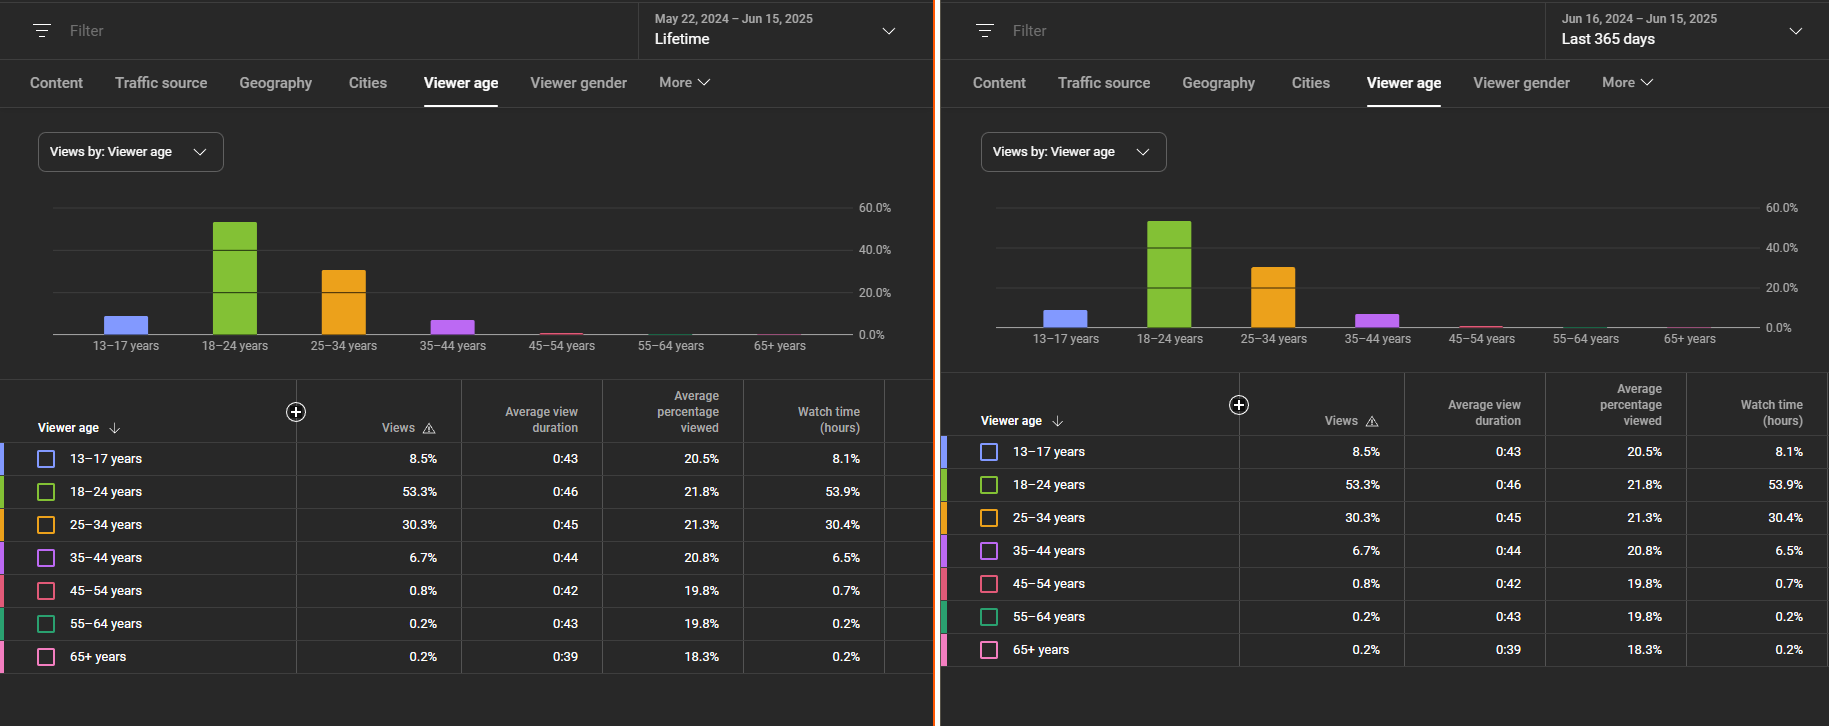
Task: Click the Watch time (hours) column header in the Lifetime table
Action: [x=828, y=419]
